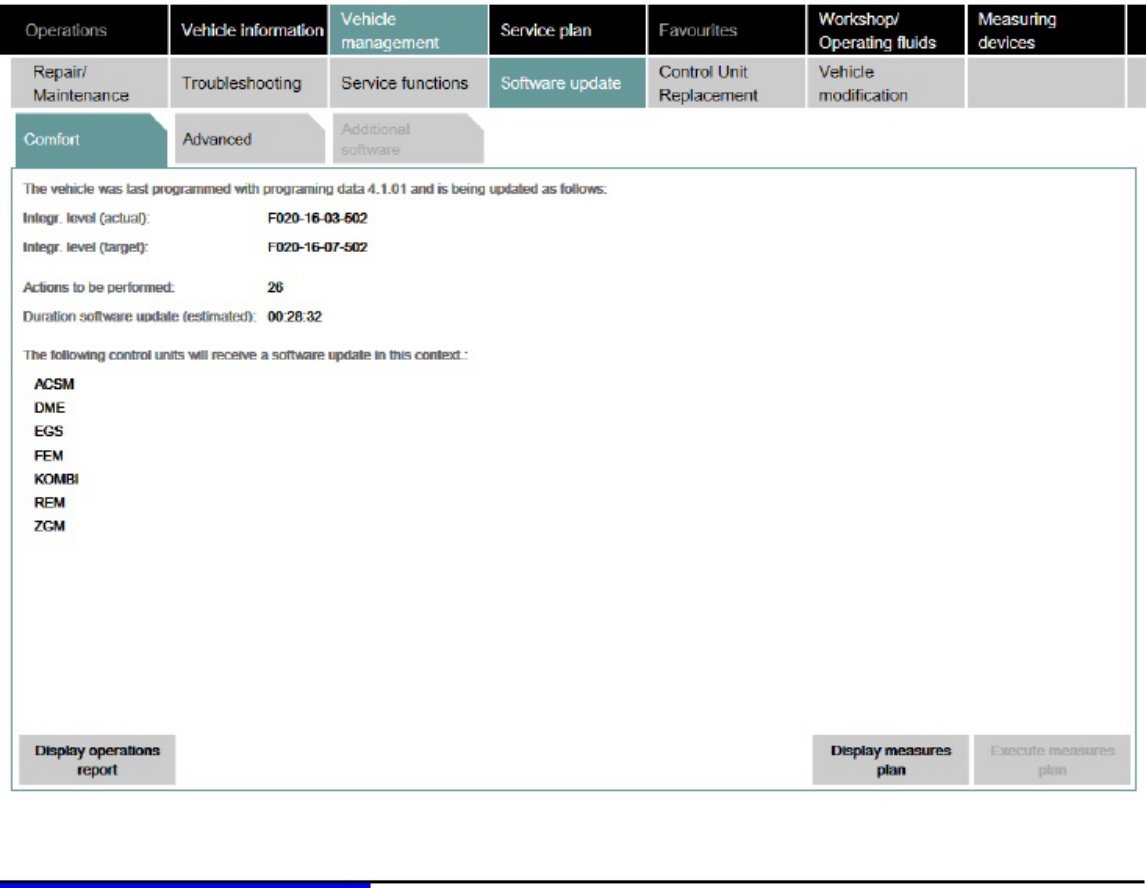Click Display operations report button
This screenshot has height=888, width=1146.
(x=97, y=760)
